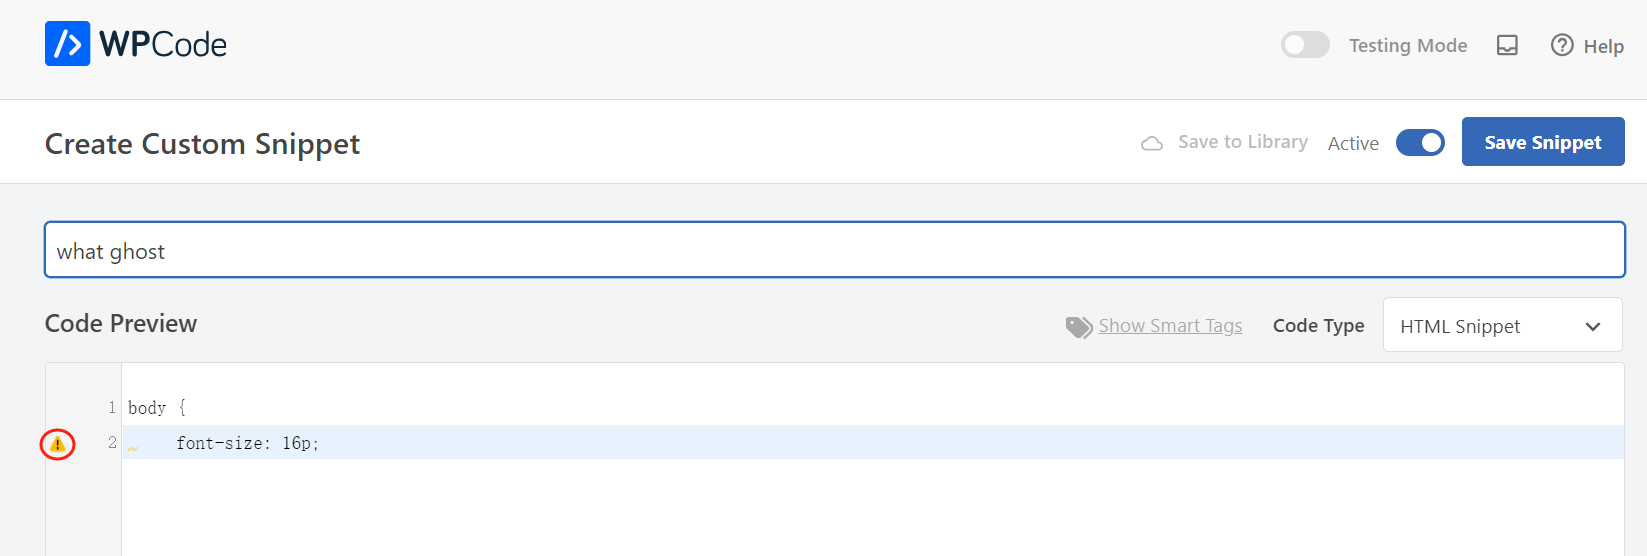Enable the Testing Mode toggle
Image resolution: width=1647 pixels, height=556 pixels.
point(1305,45)
